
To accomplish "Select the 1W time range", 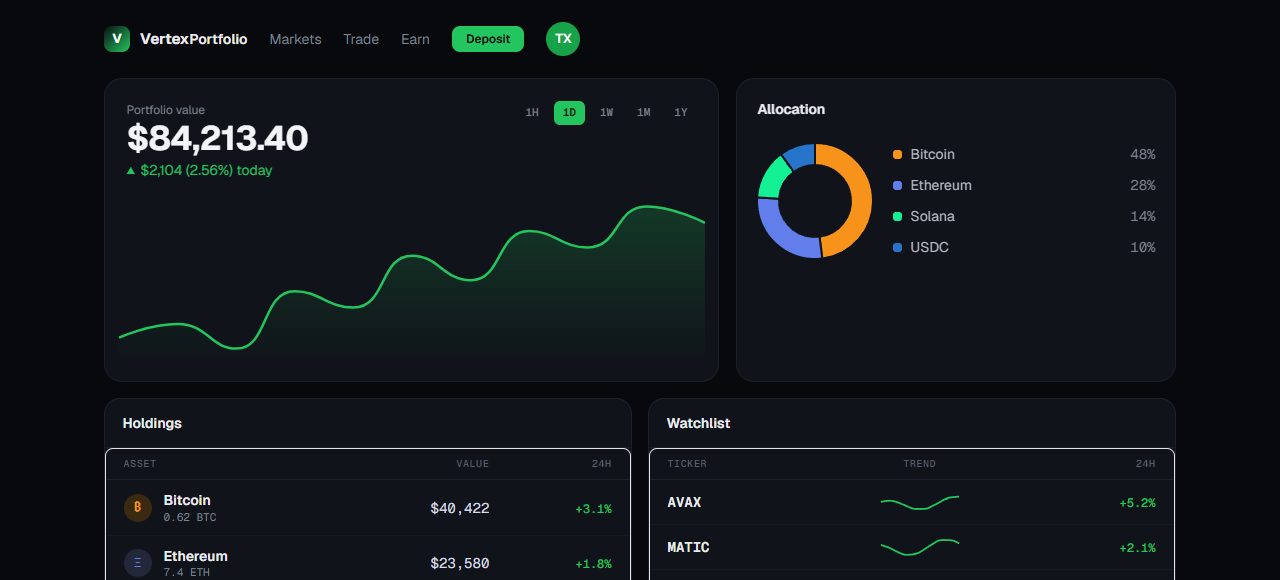I will (x=607, y=113).
